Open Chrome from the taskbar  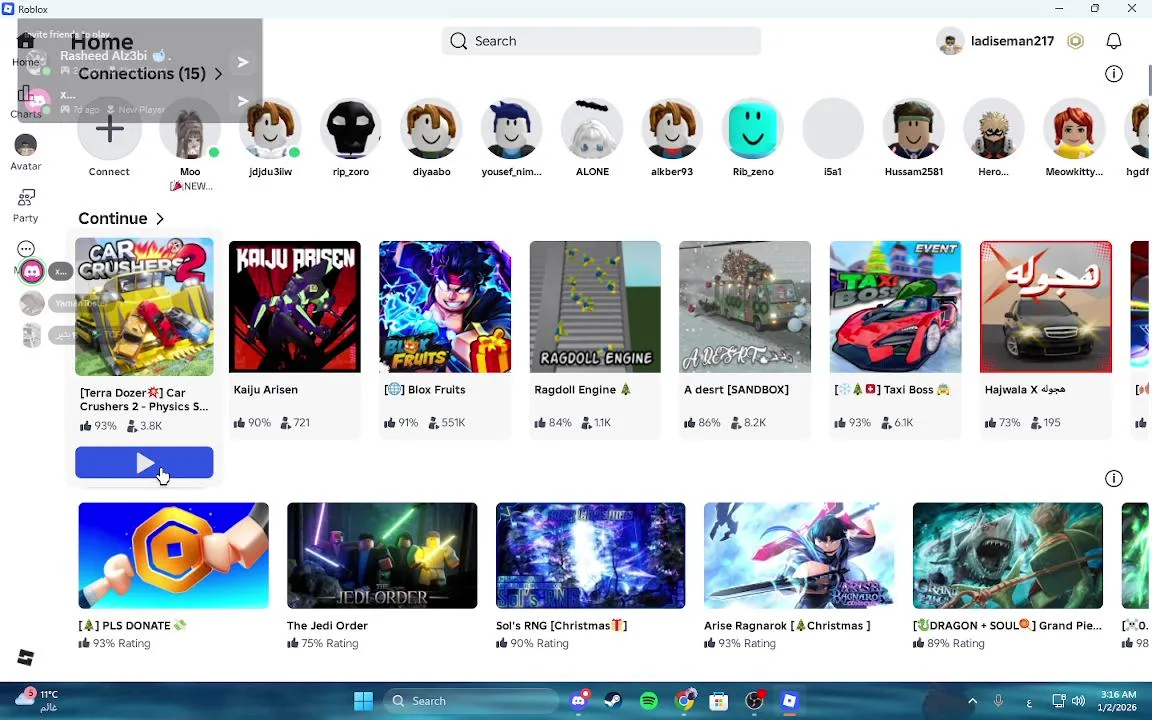pyautogui.click(x=684, y=701)
